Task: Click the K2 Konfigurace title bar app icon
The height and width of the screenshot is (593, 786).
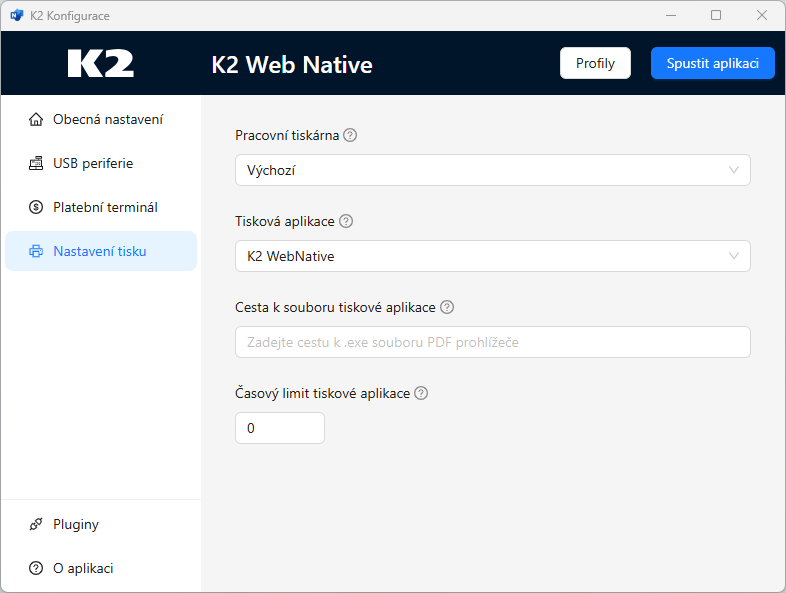Action: (x=17, y=16)
